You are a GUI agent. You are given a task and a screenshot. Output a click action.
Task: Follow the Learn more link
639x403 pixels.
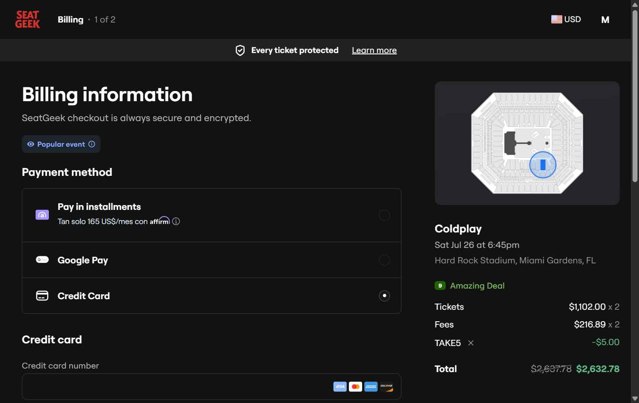[374, 51]
